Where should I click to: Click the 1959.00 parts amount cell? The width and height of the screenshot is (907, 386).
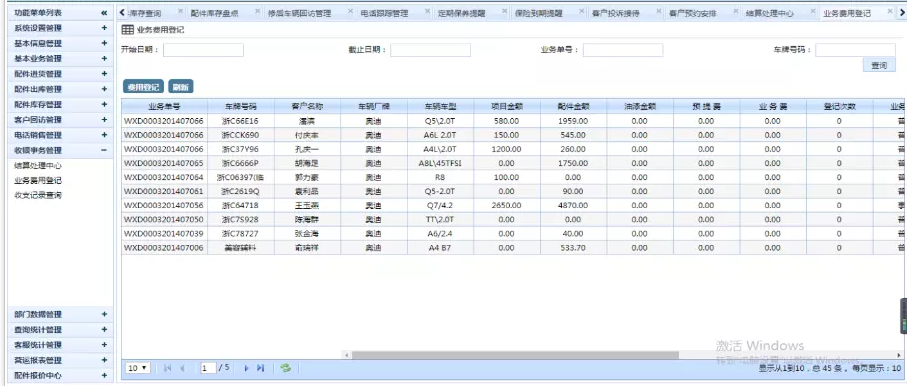coord(574,122)
